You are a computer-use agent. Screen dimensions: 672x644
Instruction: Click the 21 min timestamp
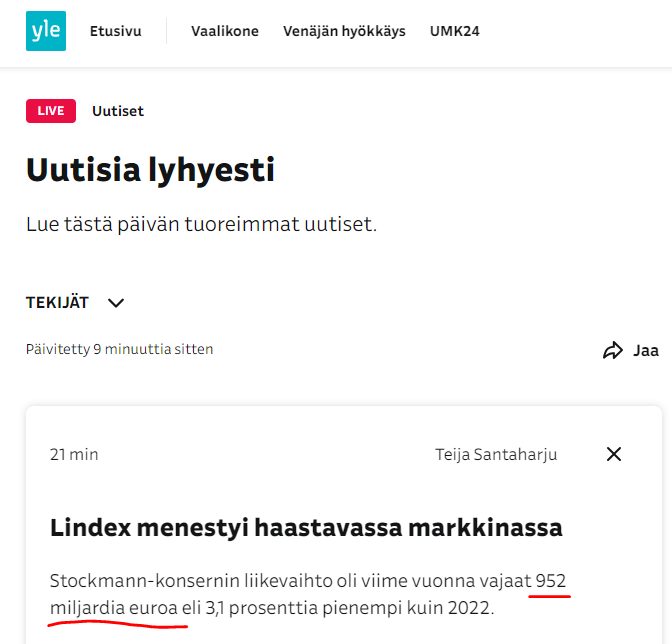[x=74, y=454]
